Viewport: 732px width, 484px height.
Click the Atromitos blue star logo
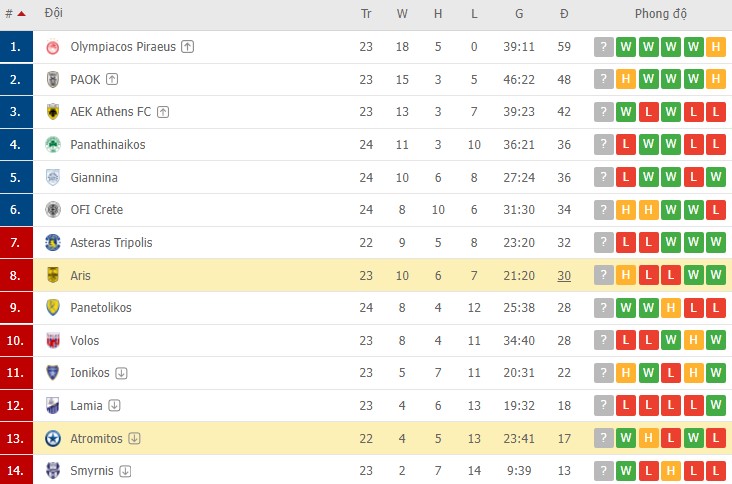(53, 438)
